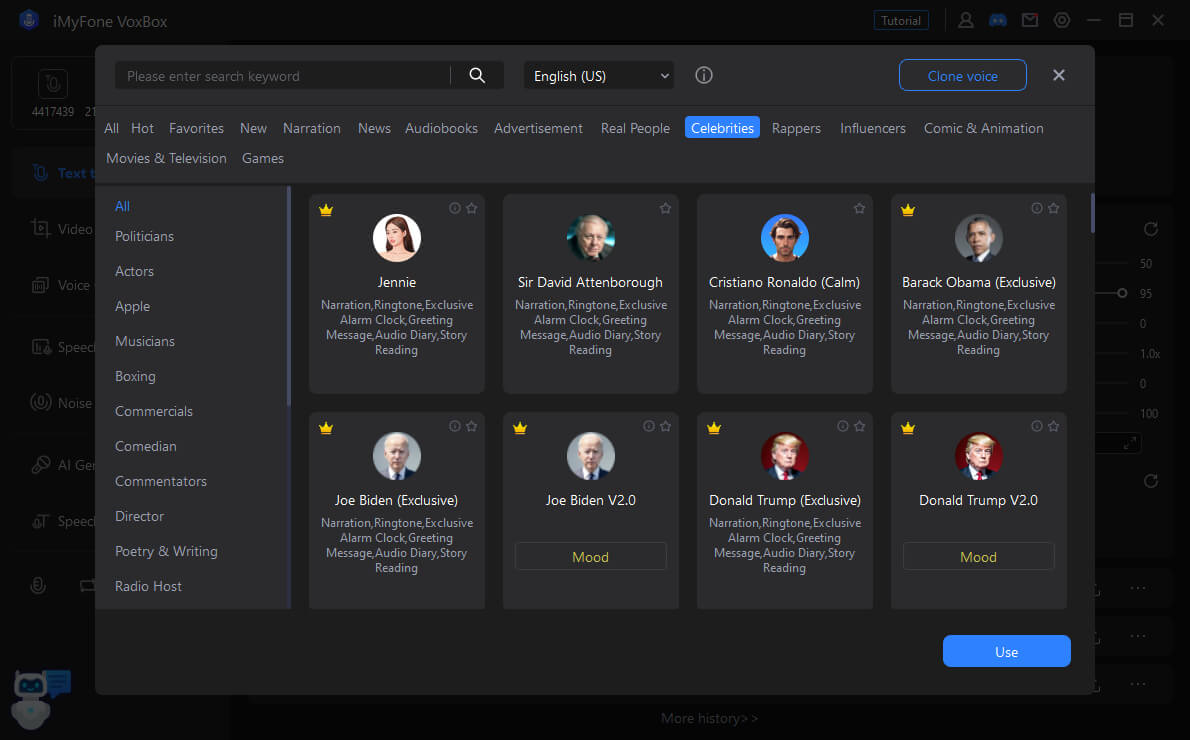Switch to the Audiobooks tab

(x=441, y=128)
